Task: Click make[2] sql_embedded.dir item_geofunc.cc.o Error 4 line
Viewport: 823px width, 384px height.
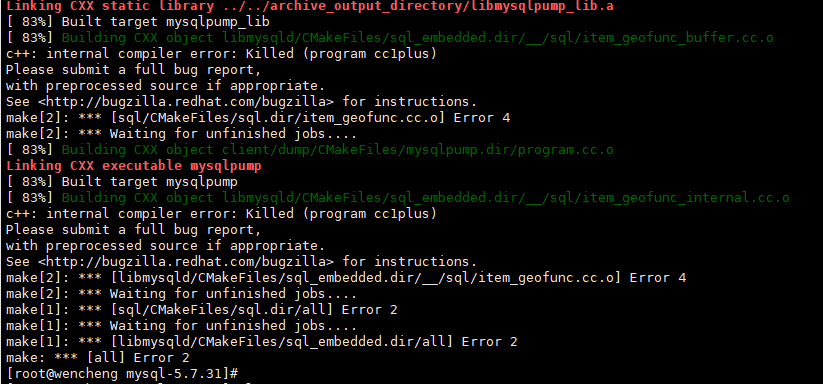Action: (x=346, y=278)
